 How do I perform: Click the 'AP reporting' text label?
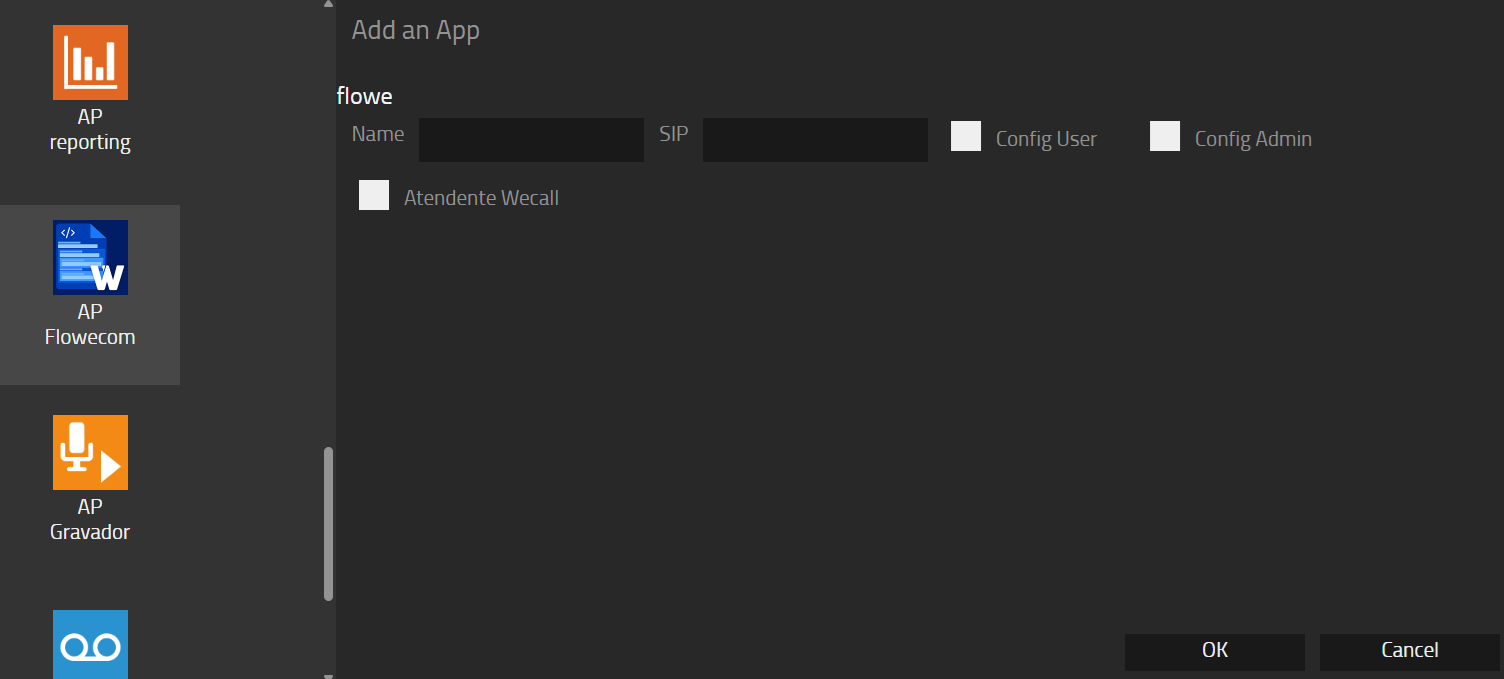coord(90,130)
